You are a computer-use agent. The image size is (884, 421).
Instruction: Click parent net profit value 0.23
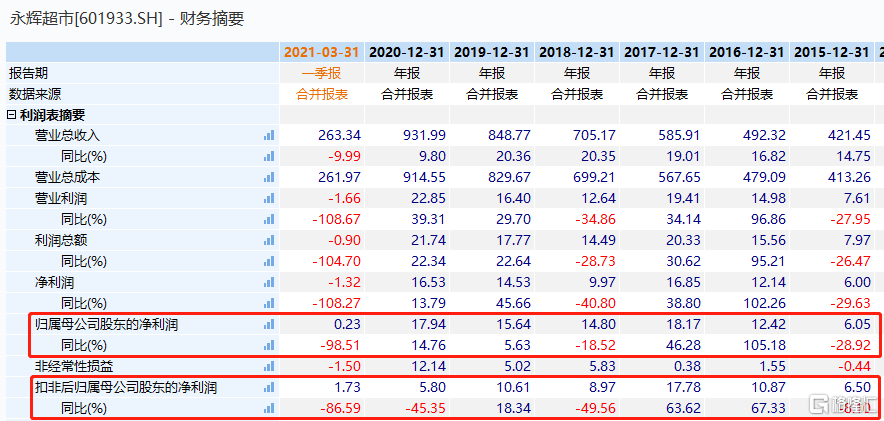click(x=347, y=325)
